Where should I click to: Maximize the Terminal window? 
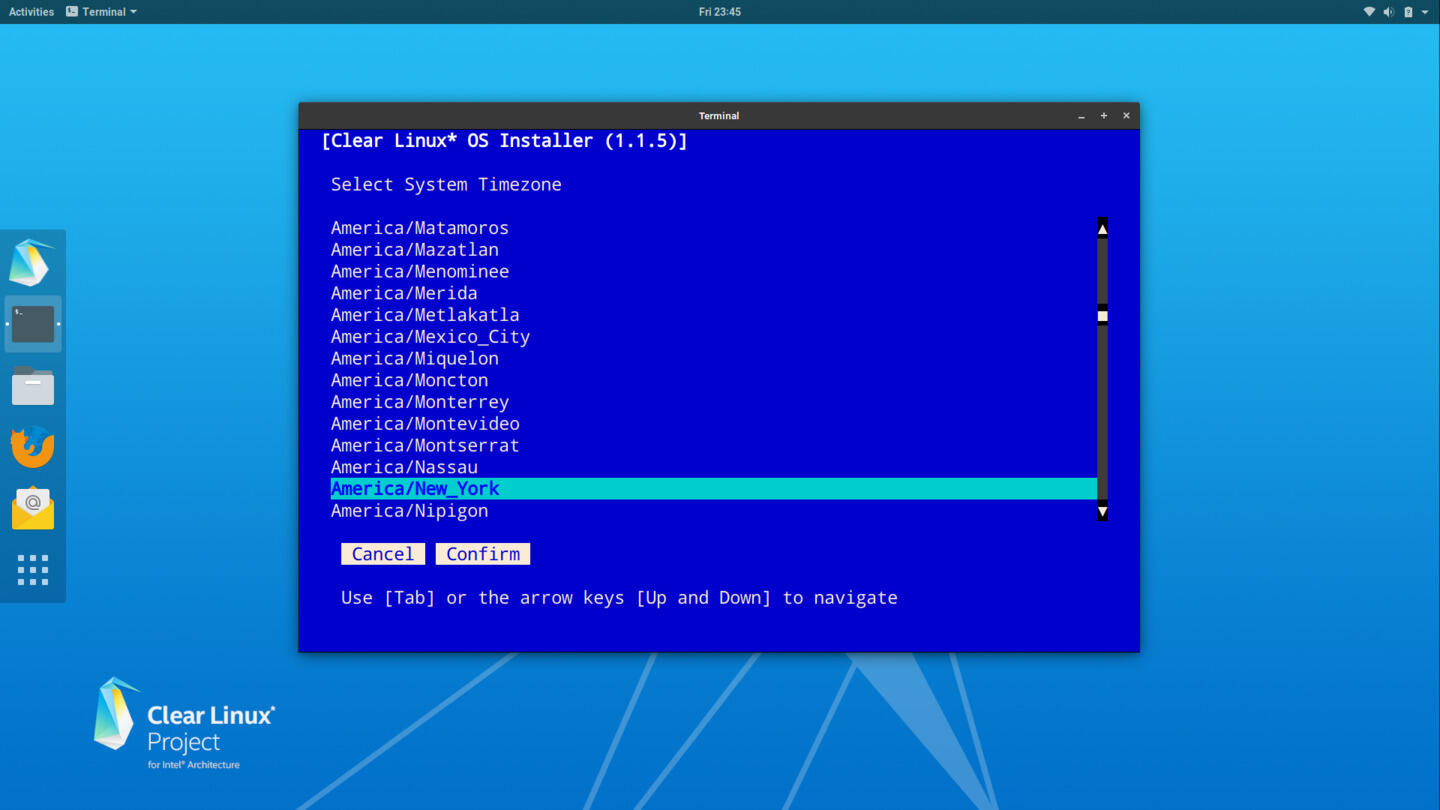tap(1104, 116)
